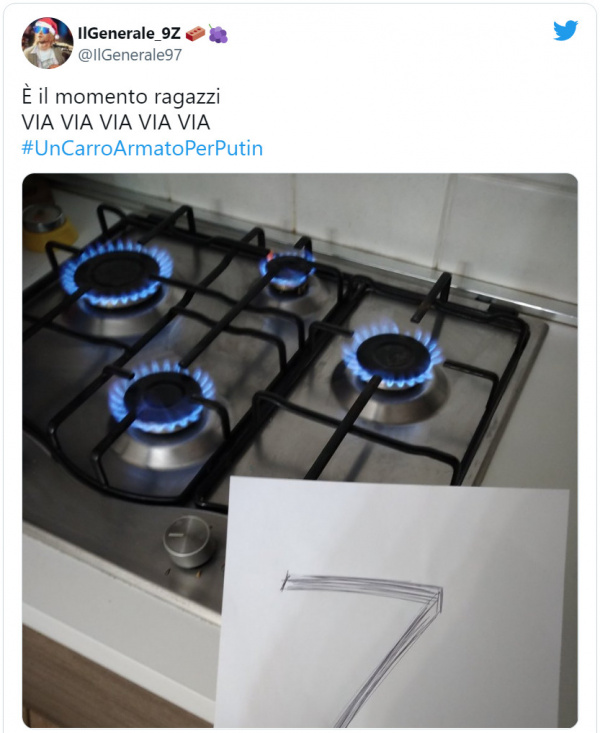
Task: Click the brick emoji beside the username
Action: 195,34
